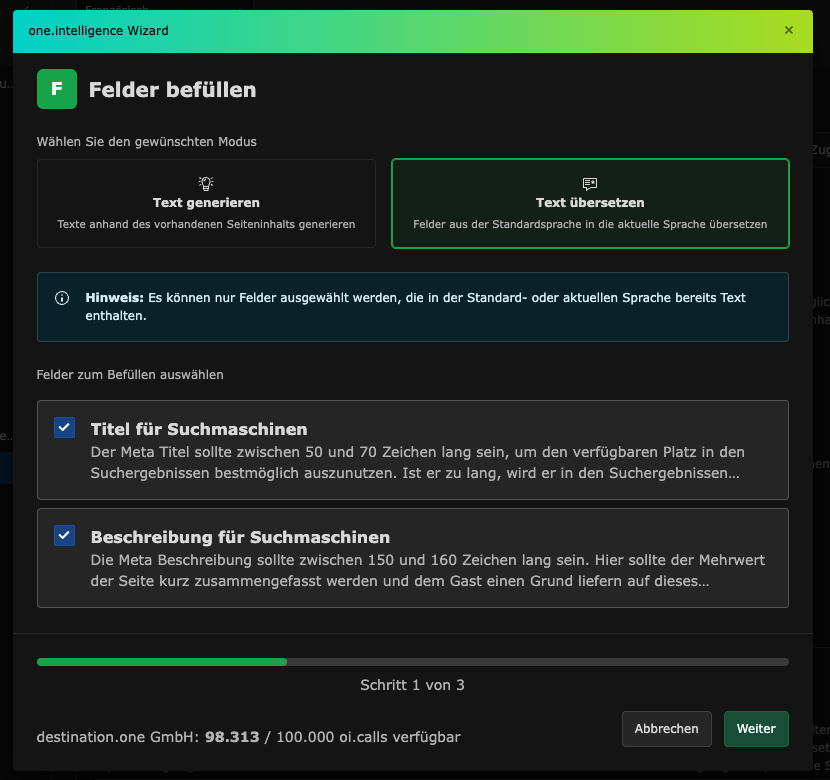
Task: Click the Felder zum Befüllen auswählen label
Action: (x=130, y=375)
